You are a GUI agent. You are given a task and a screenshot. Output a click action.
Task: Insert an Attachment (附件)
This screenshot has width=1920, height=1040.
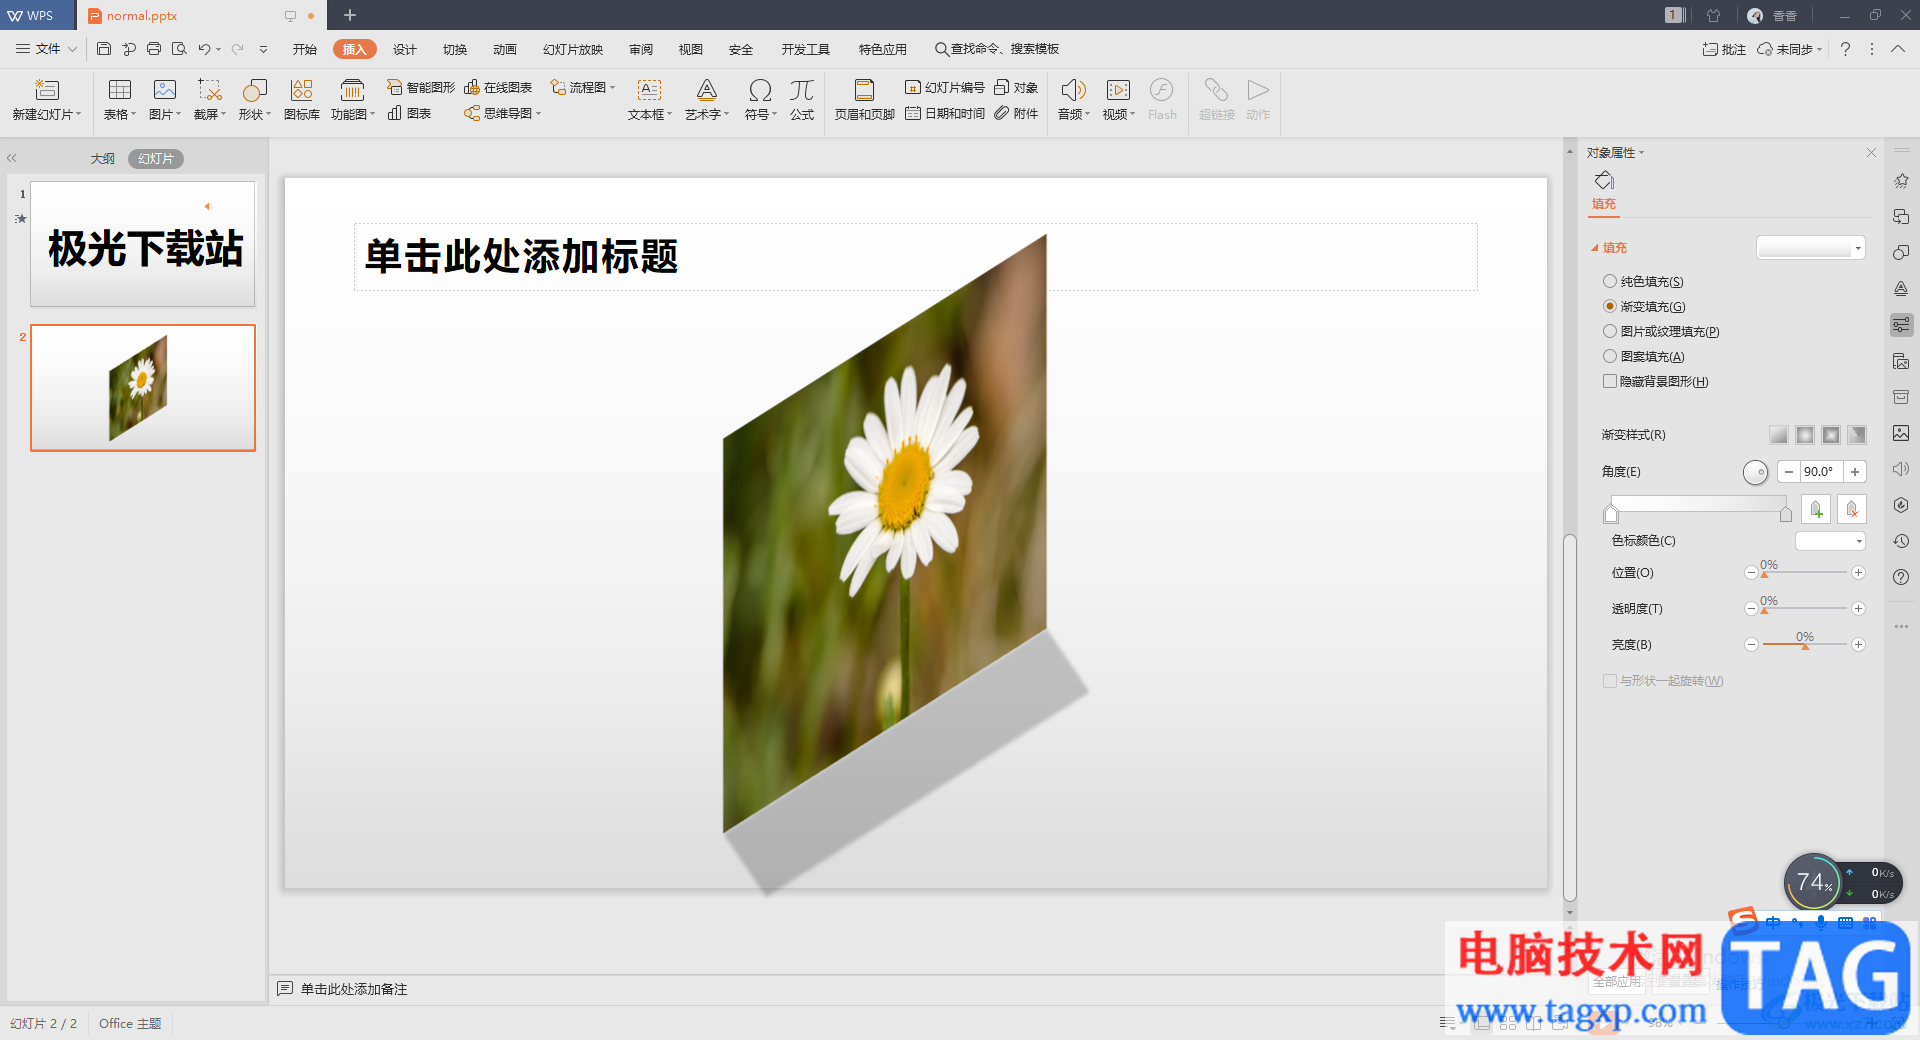pyautogui.click(x=1016, y=113)
